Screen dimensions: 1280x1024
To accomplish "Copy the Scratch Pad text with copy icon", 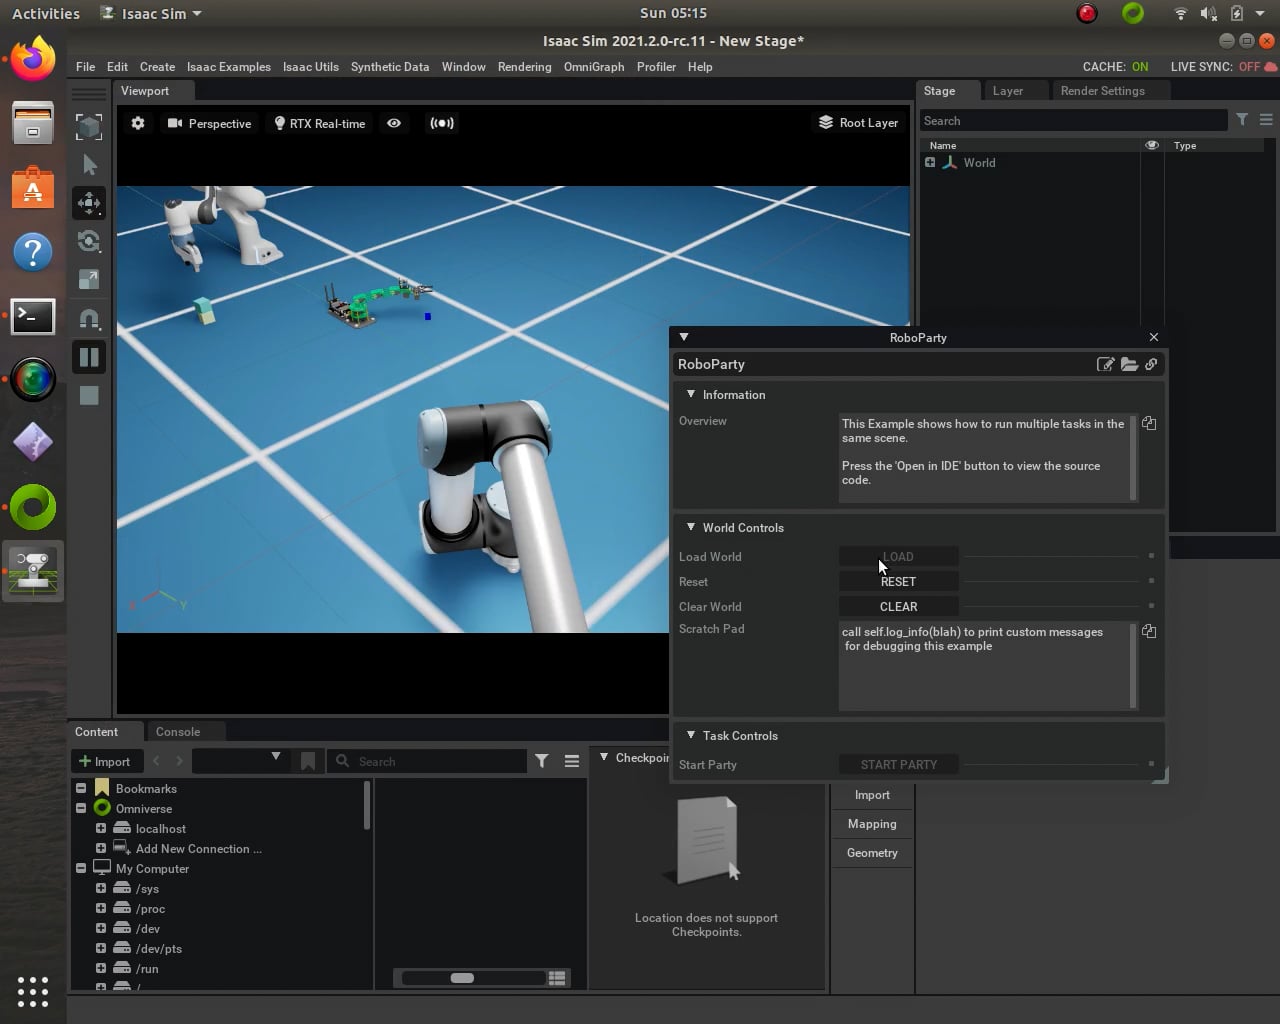I will (x=1149, y=631).
